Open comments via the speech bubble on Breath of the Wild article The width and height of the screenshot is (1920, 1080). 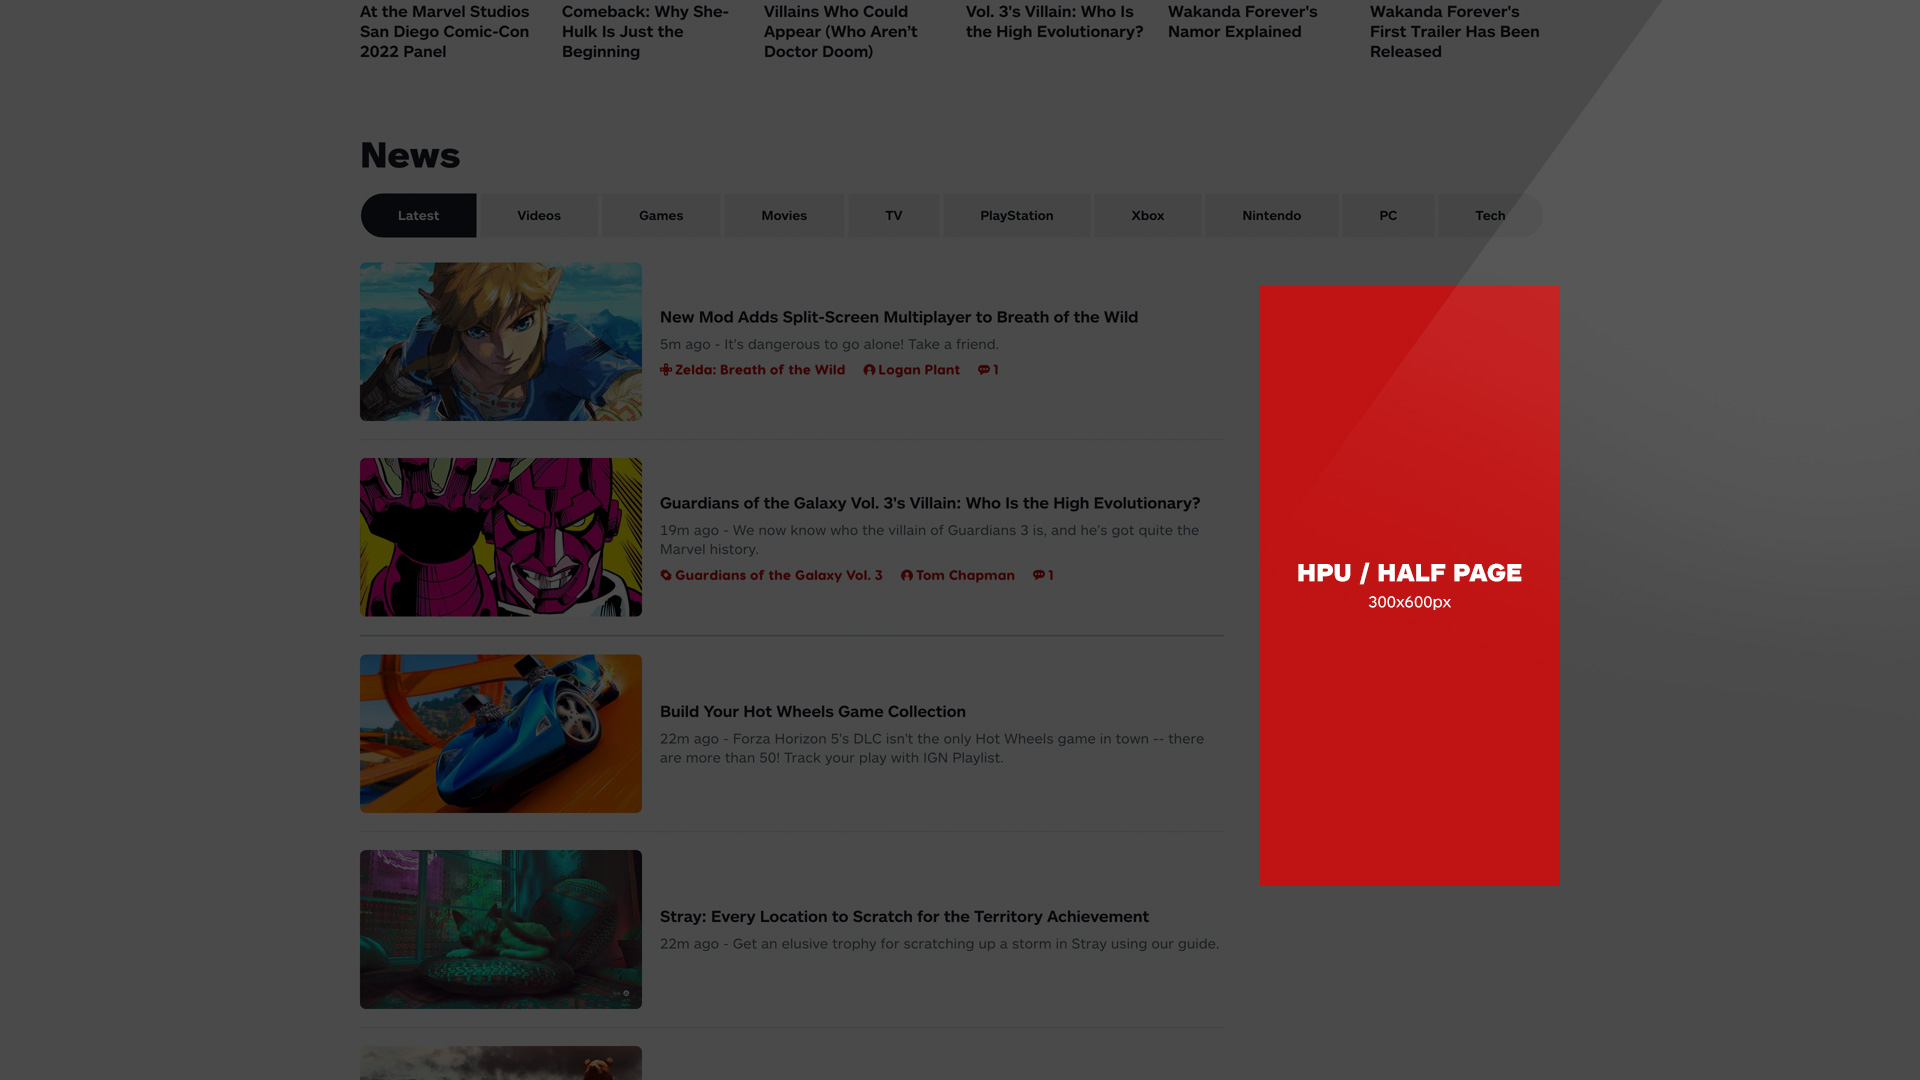[x=988, y=369]
